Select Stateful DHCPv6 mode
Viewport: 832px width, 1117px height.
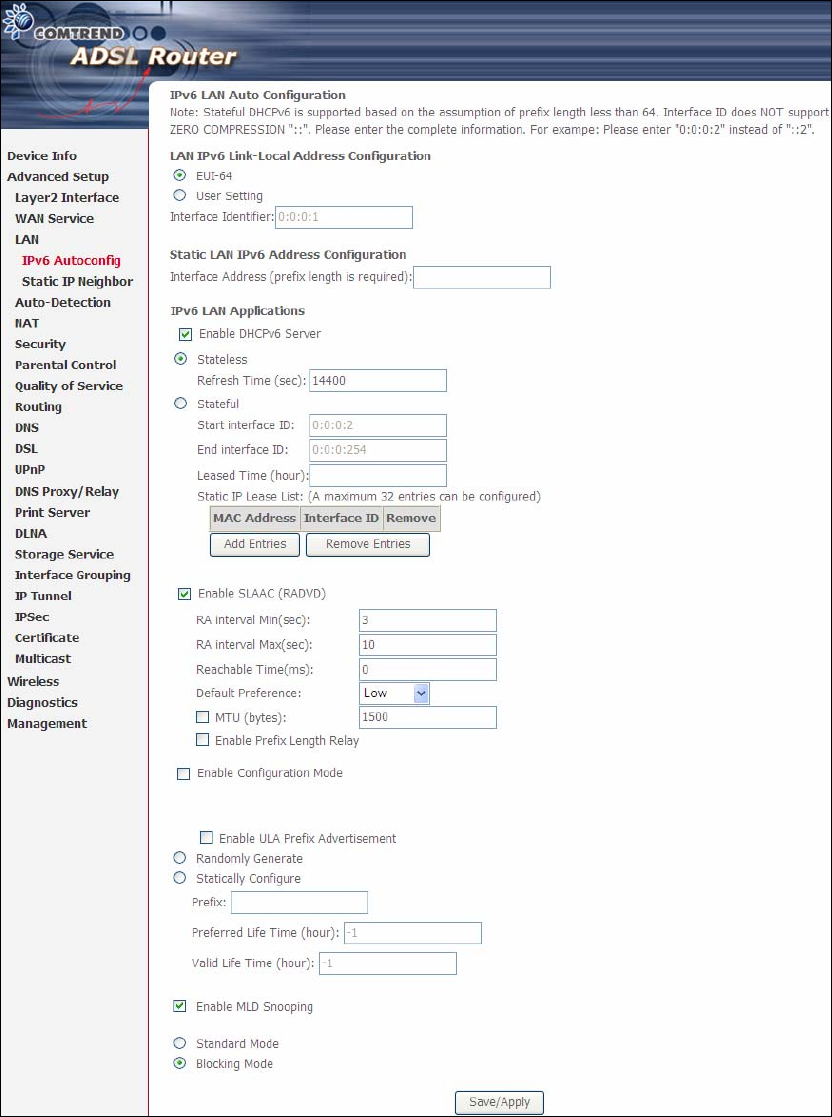(x=180, y=403)
